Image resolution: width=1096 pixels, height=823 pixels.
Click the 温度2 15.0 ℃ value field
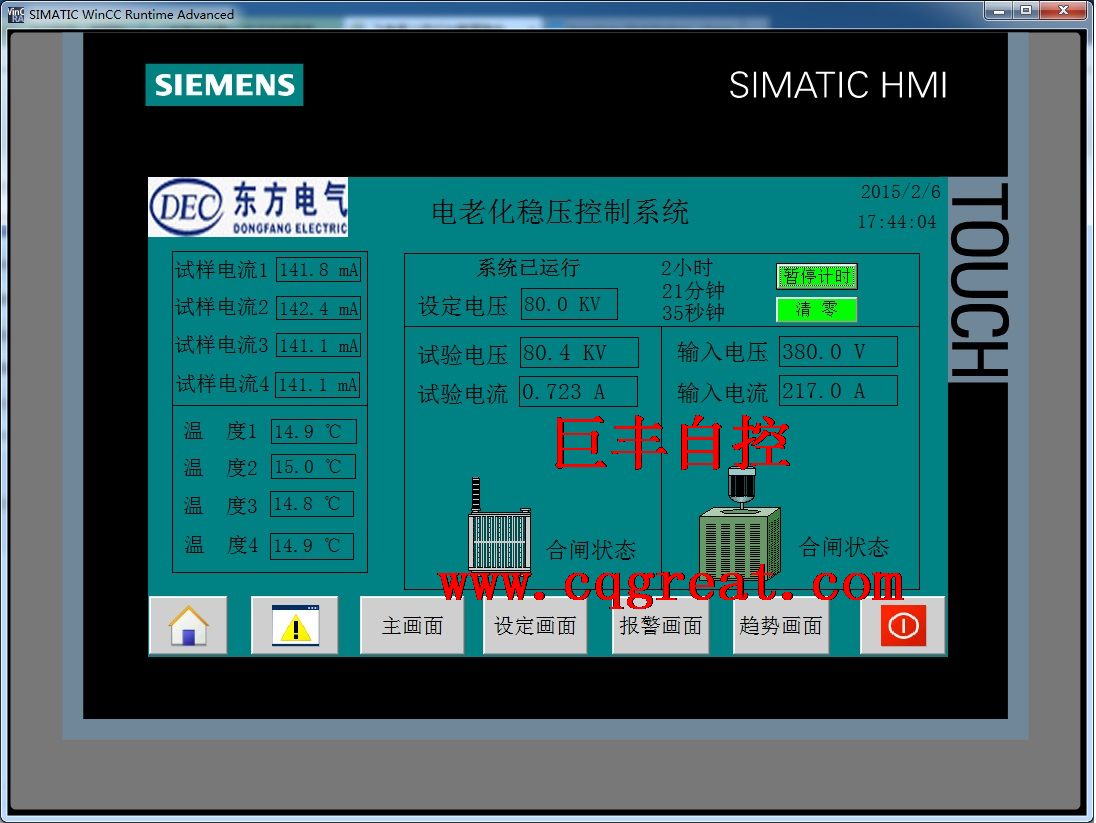[x=313, y=467]
